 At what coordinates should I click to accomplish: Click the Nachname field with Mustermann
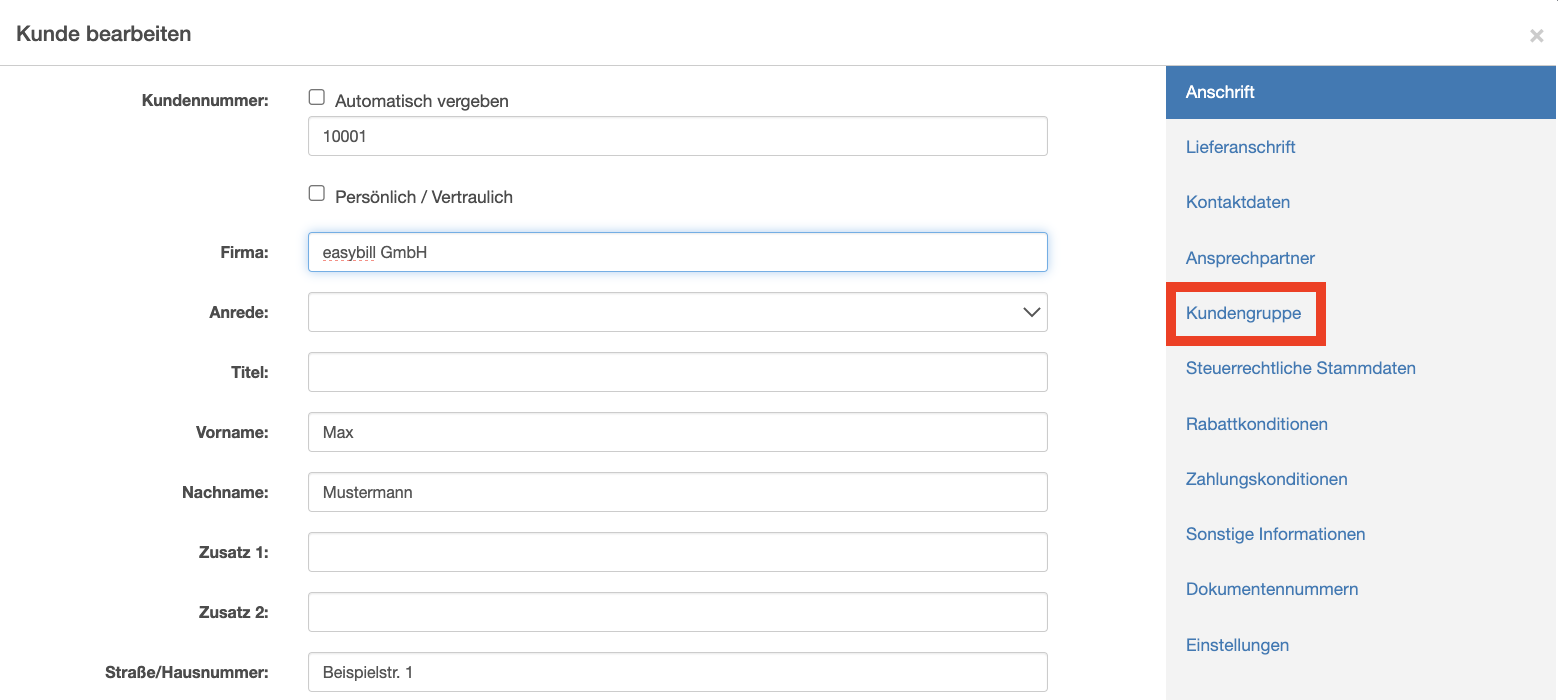(x=677, y=492)
